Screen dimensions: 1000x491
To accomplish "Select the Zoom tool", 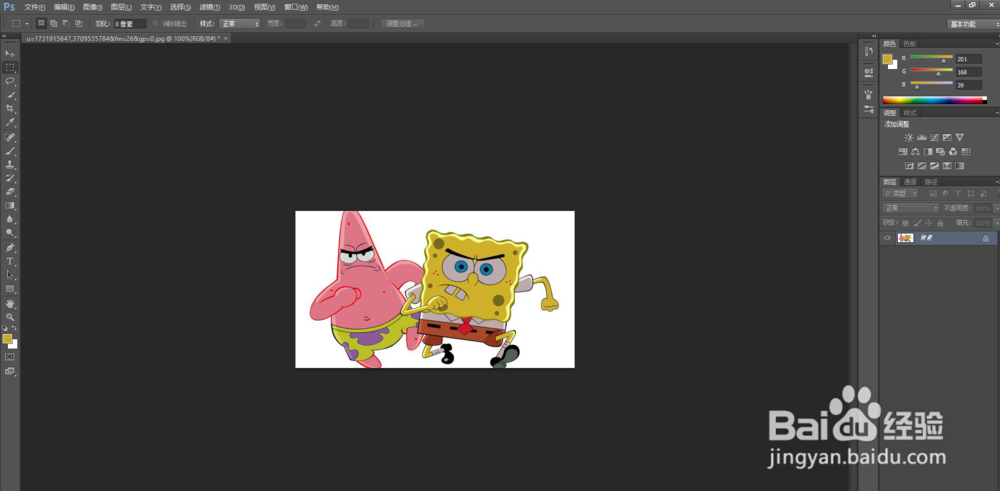I will click(x=10, y=317).
